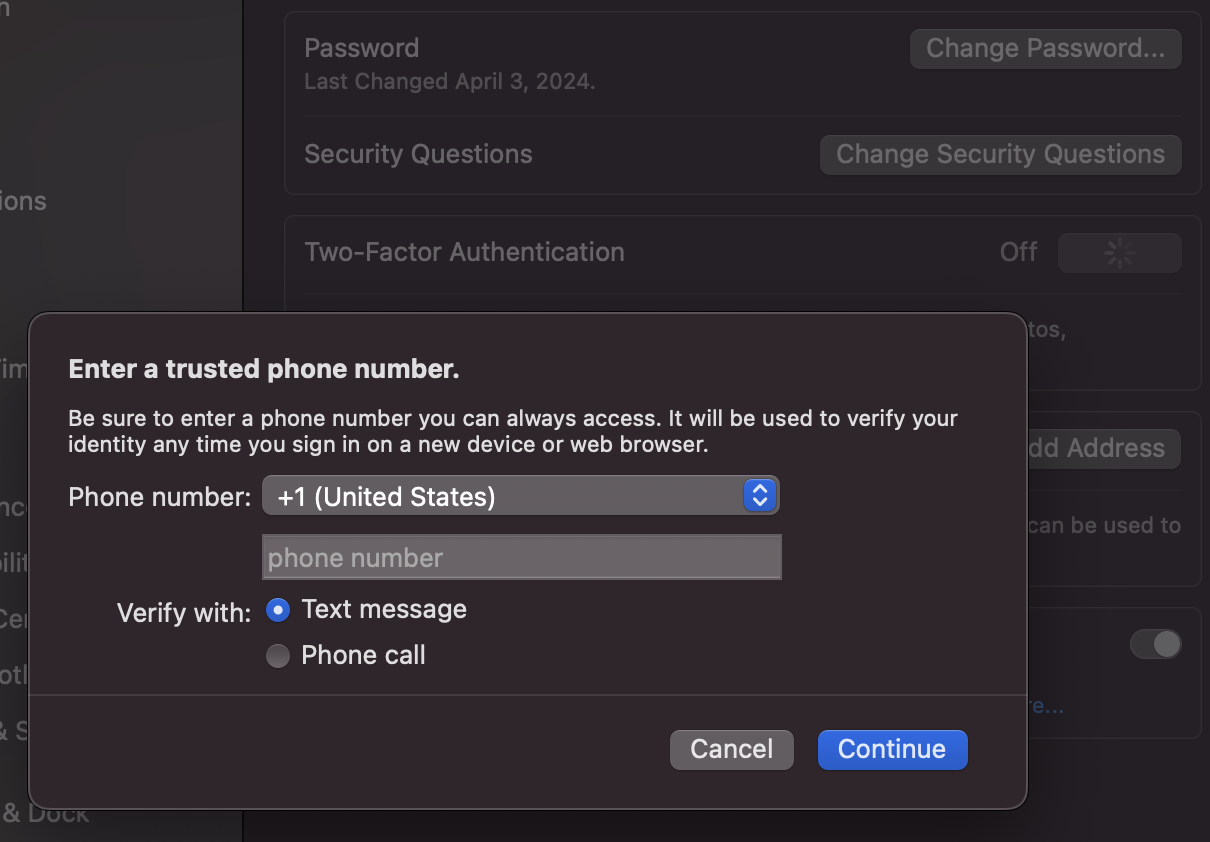Click the Two-Factor Authentication 'Off' status
The width and height of the screenshot is (1210, 842).
pyautogui.click(x=1019, y=252)
